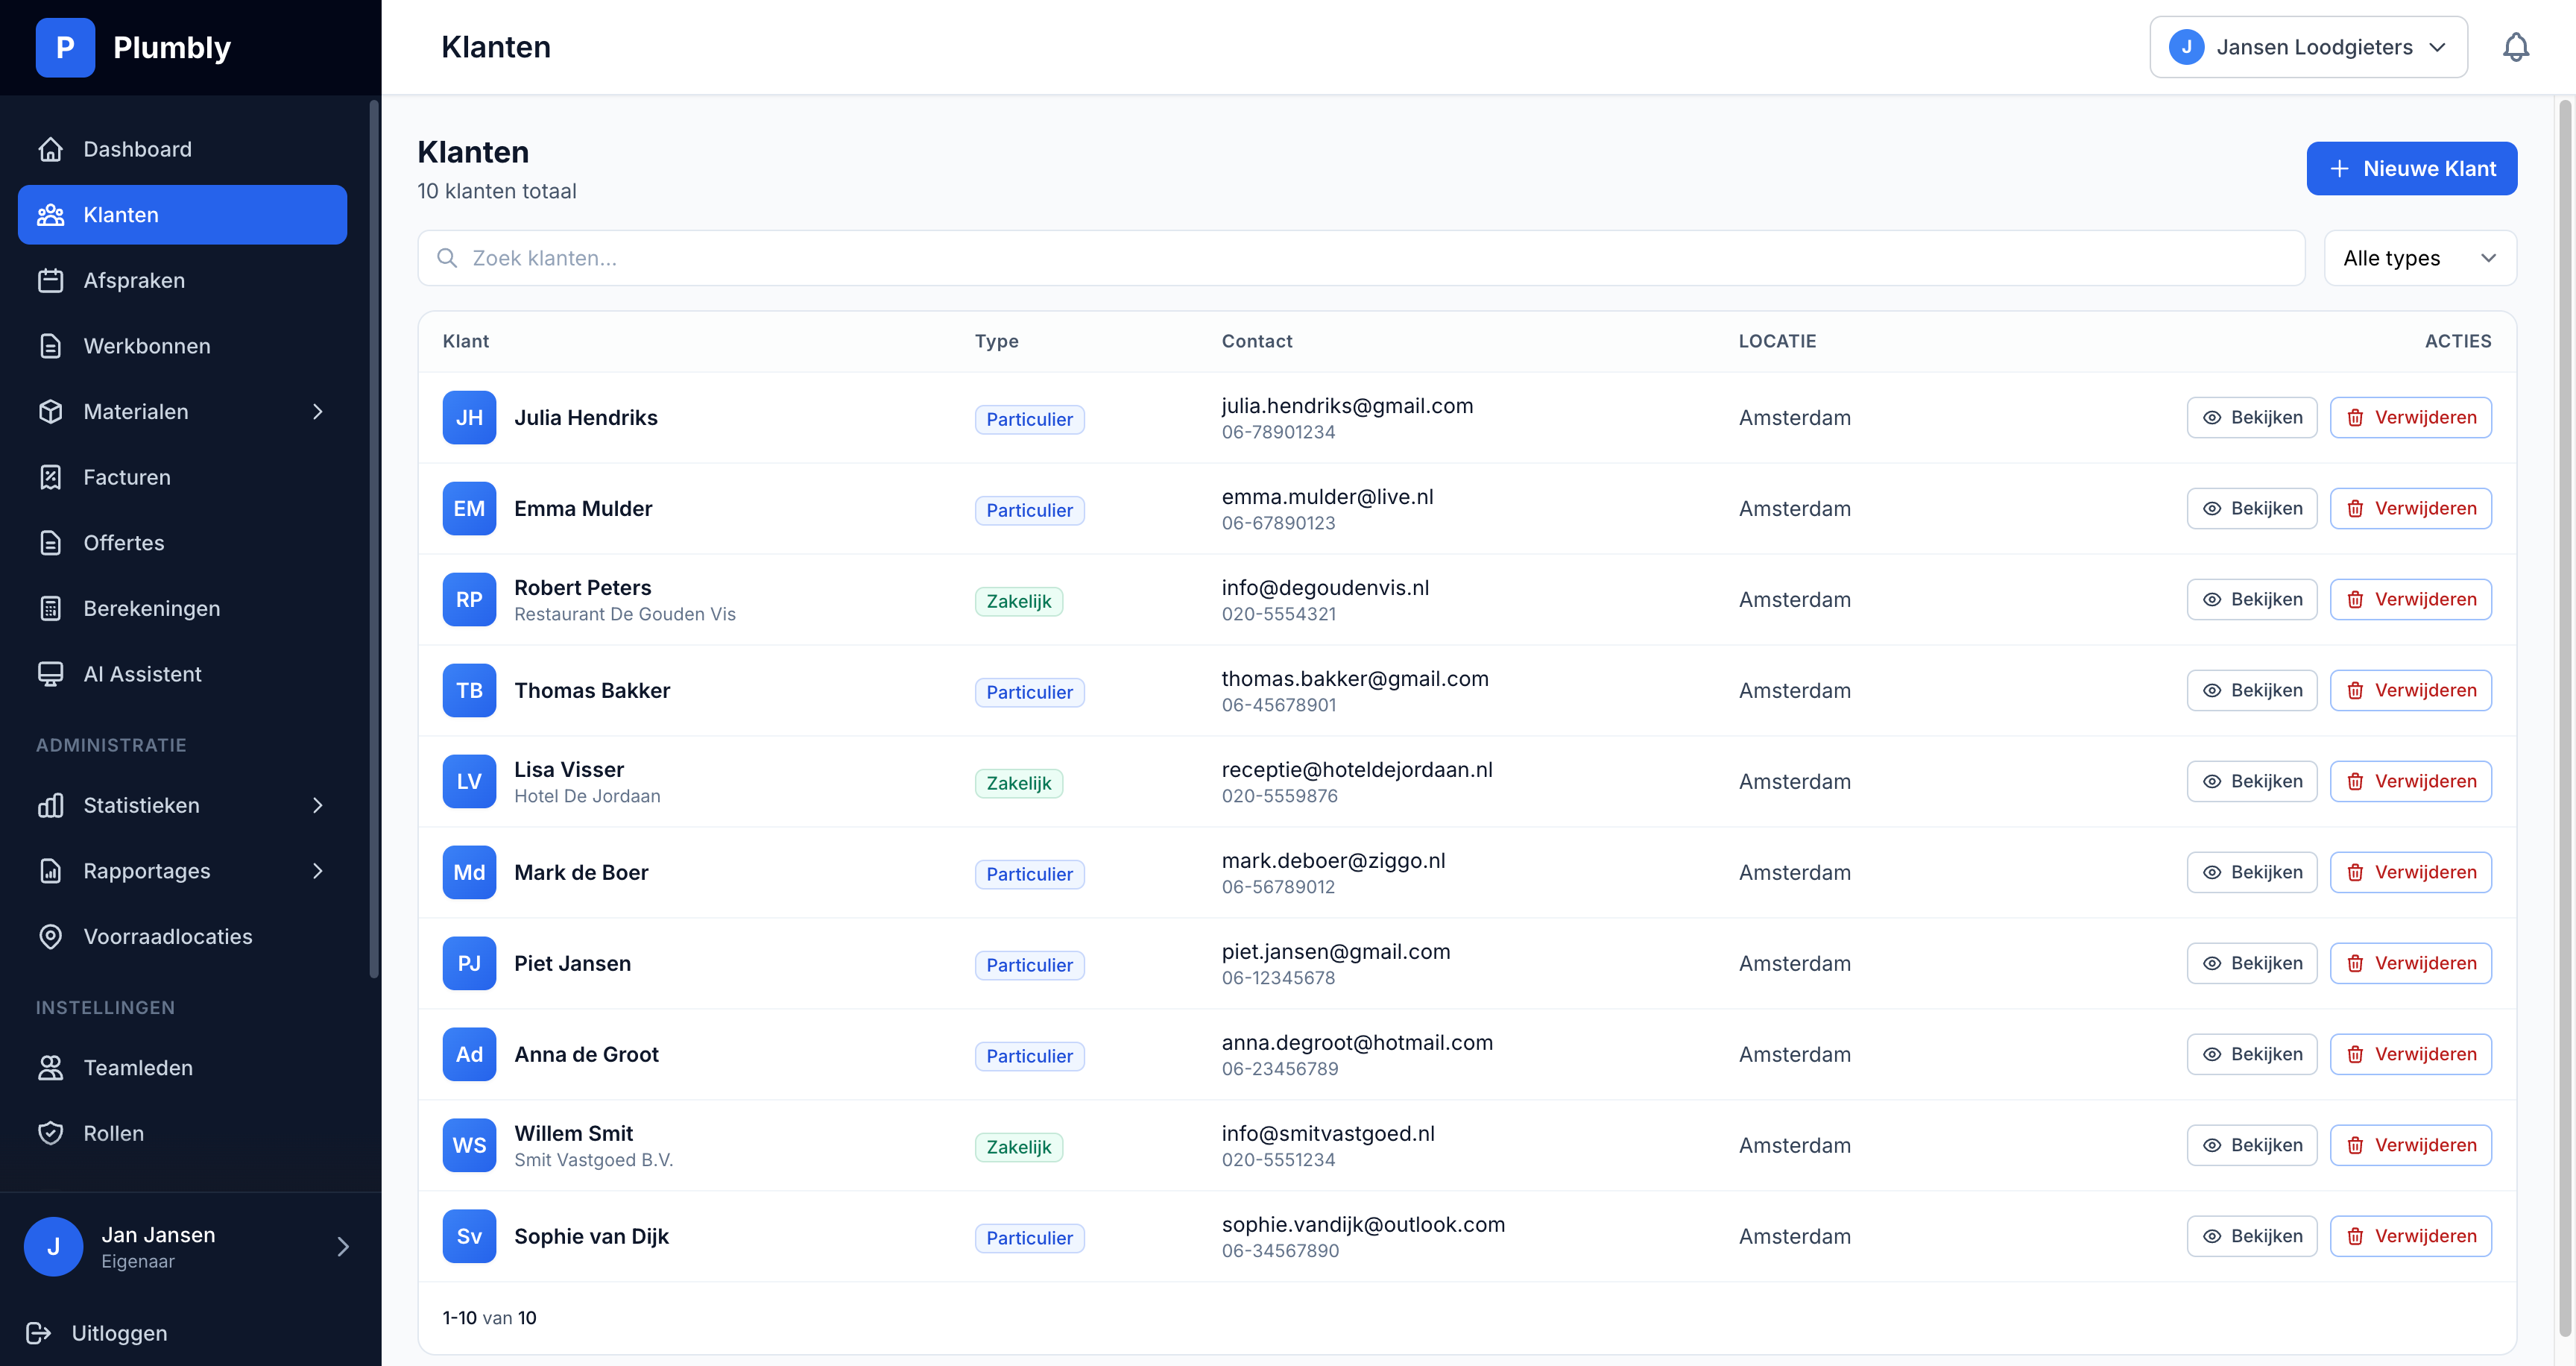This screenshot has height=1366, width=2576.
Task: Click the Dashboard home icon
Action: pyautogui.click(x=50, y=149)
